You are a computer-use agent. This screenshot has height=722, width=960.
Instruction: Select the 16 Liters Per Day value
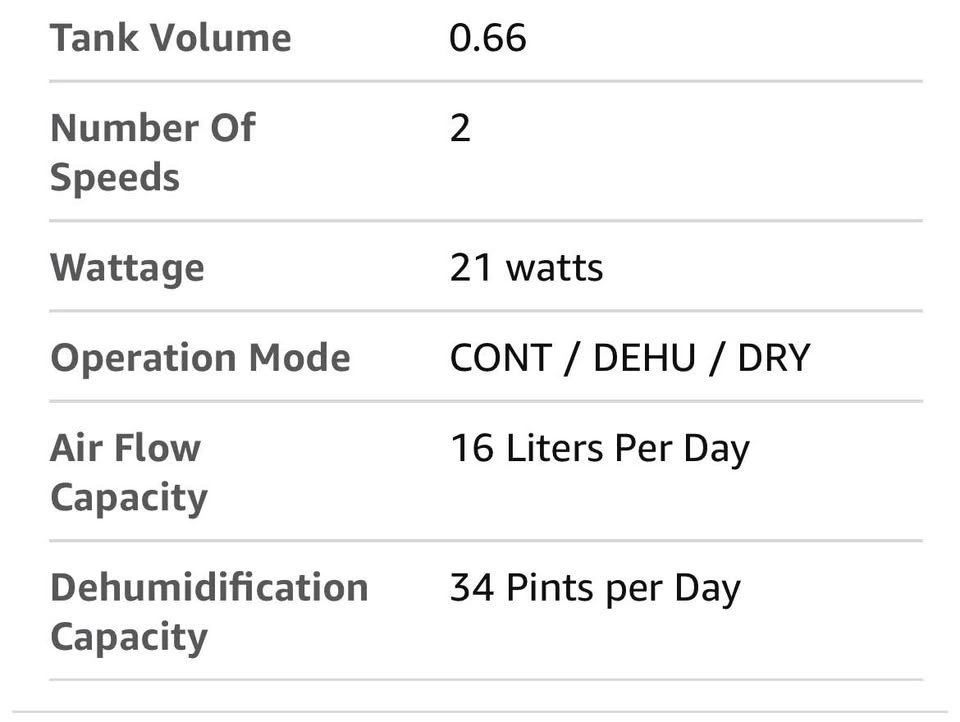click(598, 449)
